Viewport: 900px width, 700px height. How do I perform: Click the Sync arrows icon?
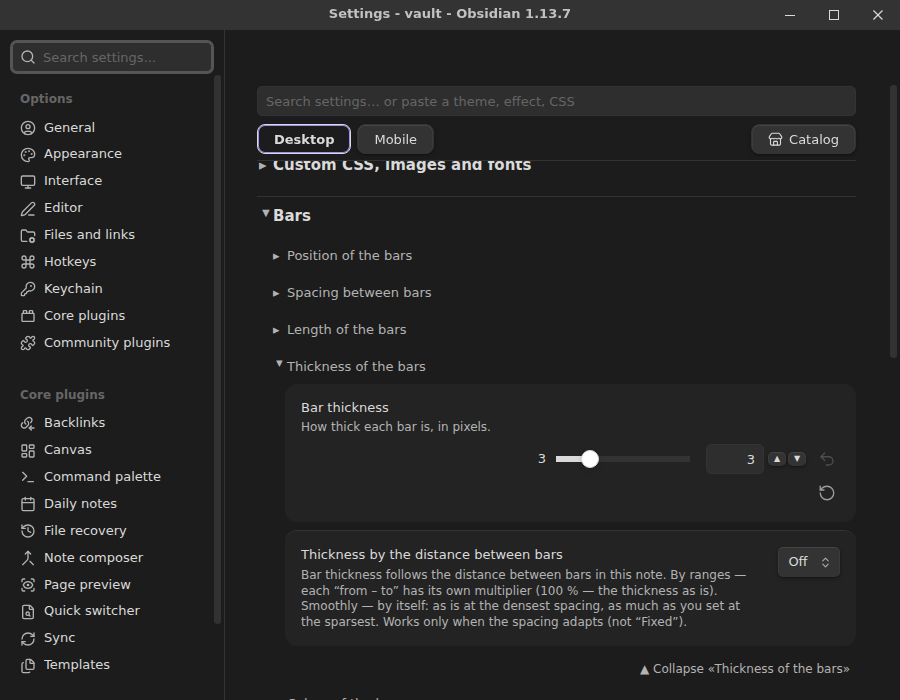28,639
